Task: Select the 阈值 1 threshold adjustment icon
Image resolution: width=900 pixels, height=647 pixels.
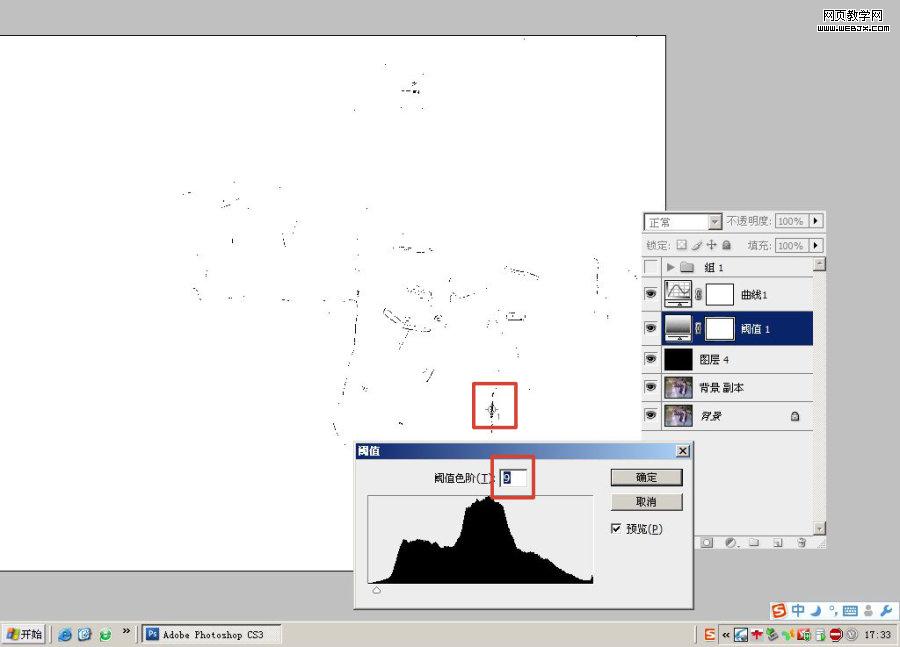Action: 678,328
